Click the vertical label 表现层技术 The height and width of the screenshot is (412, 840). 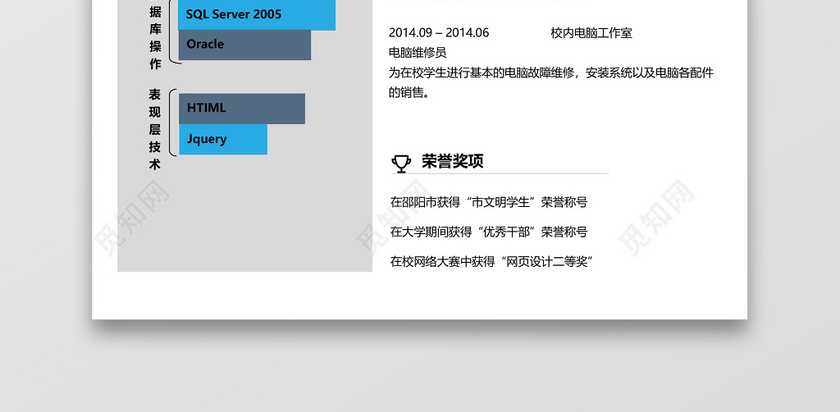point(155,129)
